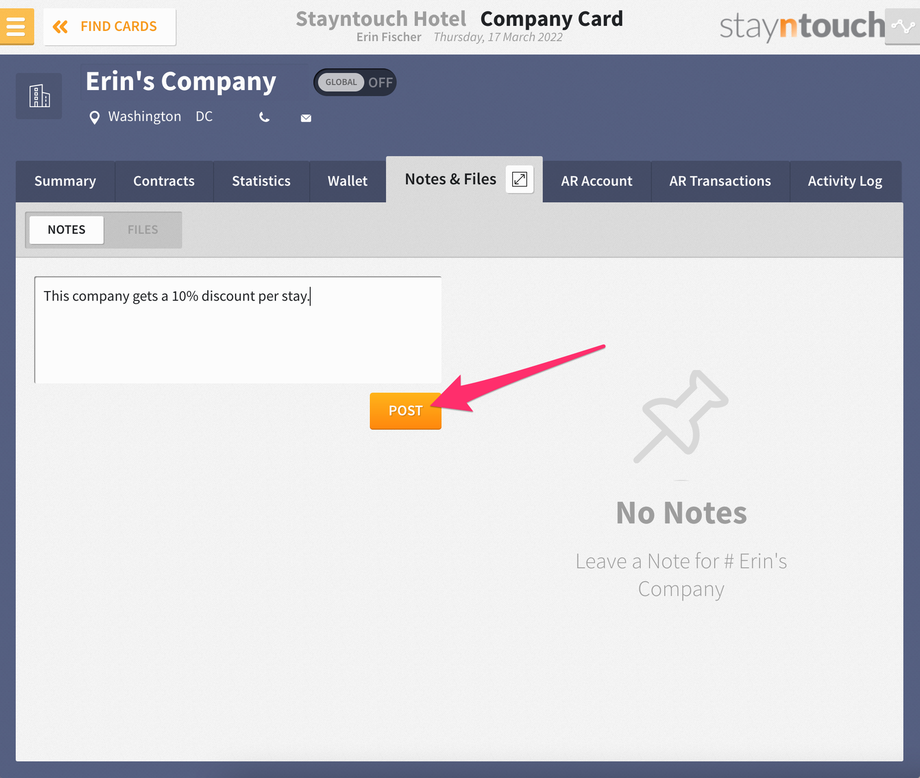View the Activity Log tab
920x778 pixels.
coord(845,181)
